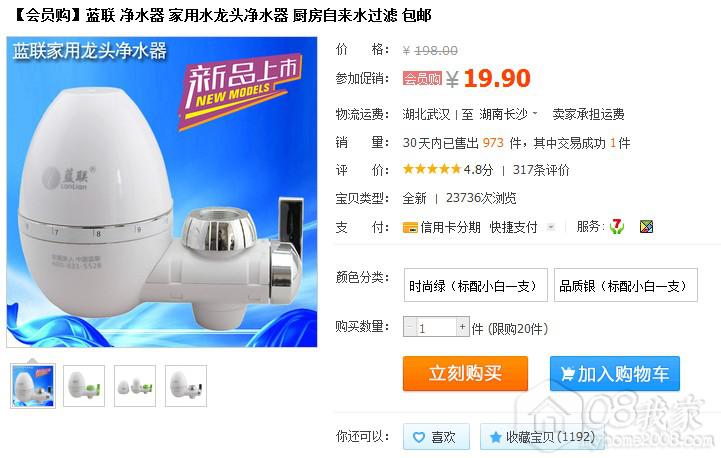Click the 7-day return service icon
This screenshot has height=458, width=721.
617,226
